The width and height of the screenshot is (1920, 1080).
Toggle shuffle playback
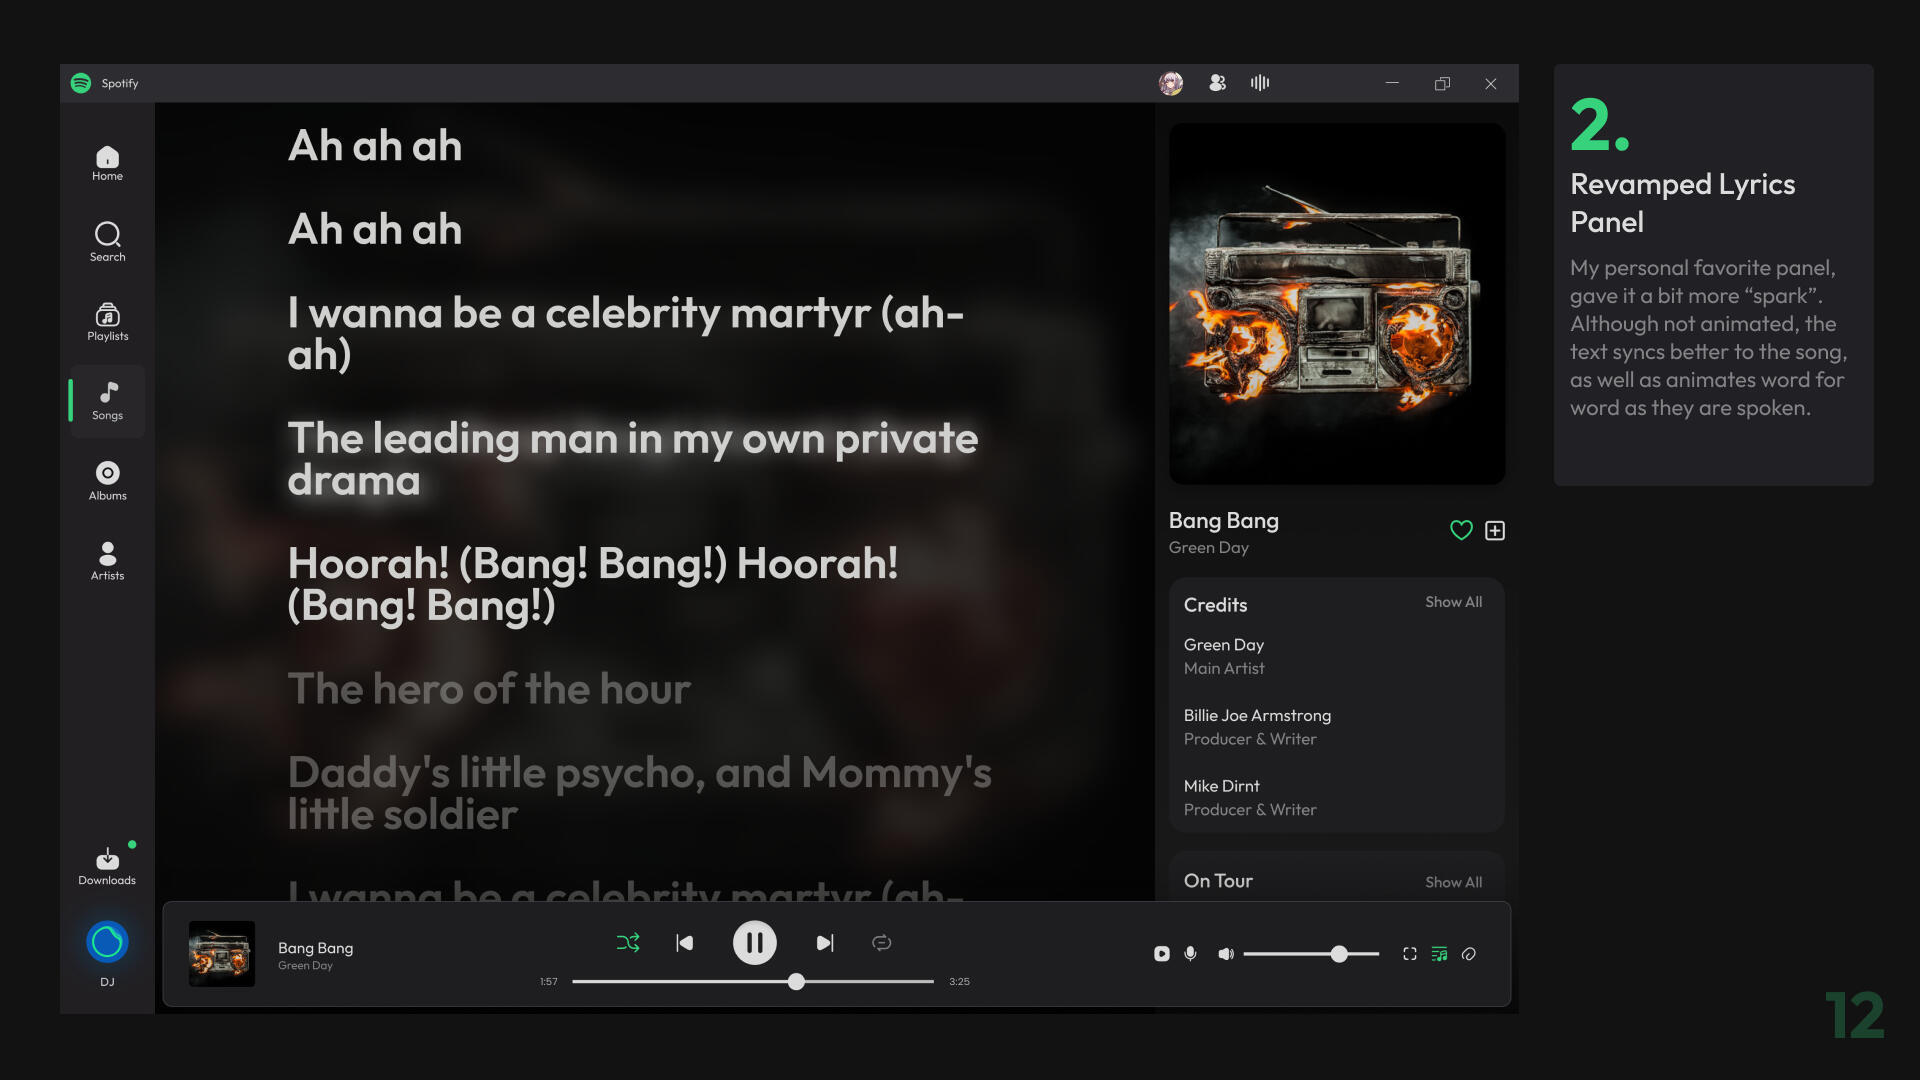(628, 943)
